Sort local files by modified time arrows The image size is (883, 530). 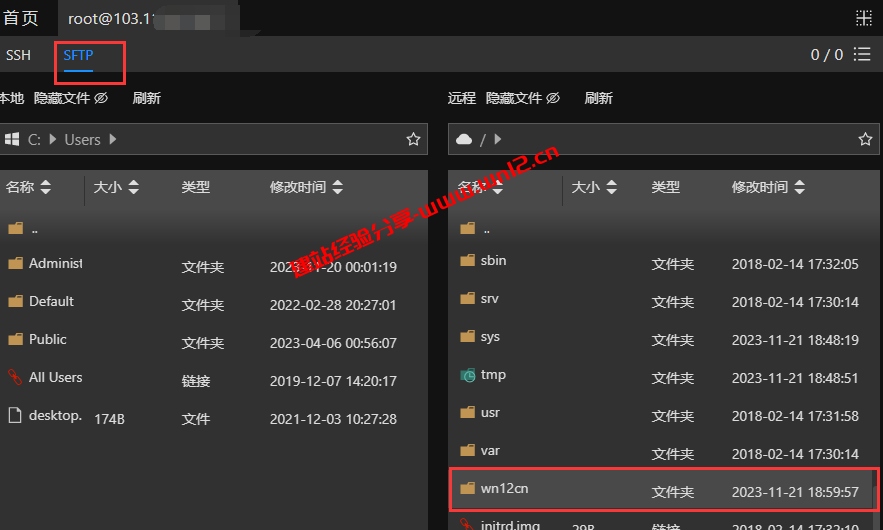pyautogui.click(x=337, y=187)
